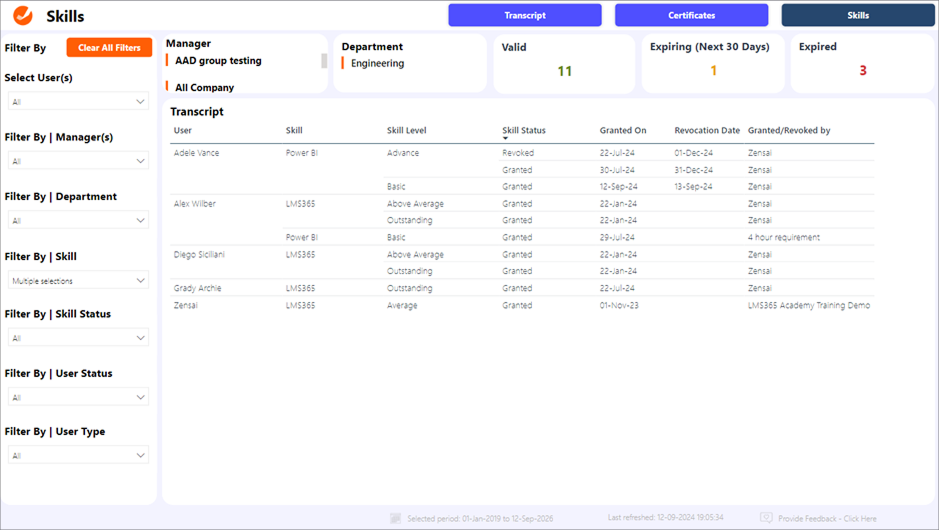Expand the Skill filter showing Multiple selections
Image resolution: width=939 pixels, height=530 pixels.
[x=78, y=281]
